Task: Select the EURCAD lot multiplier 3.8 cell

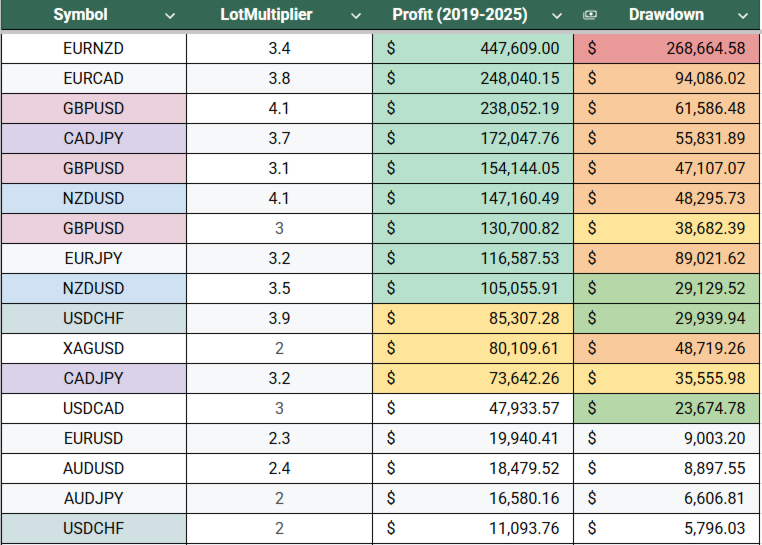Action: click(x=279, y=78)
